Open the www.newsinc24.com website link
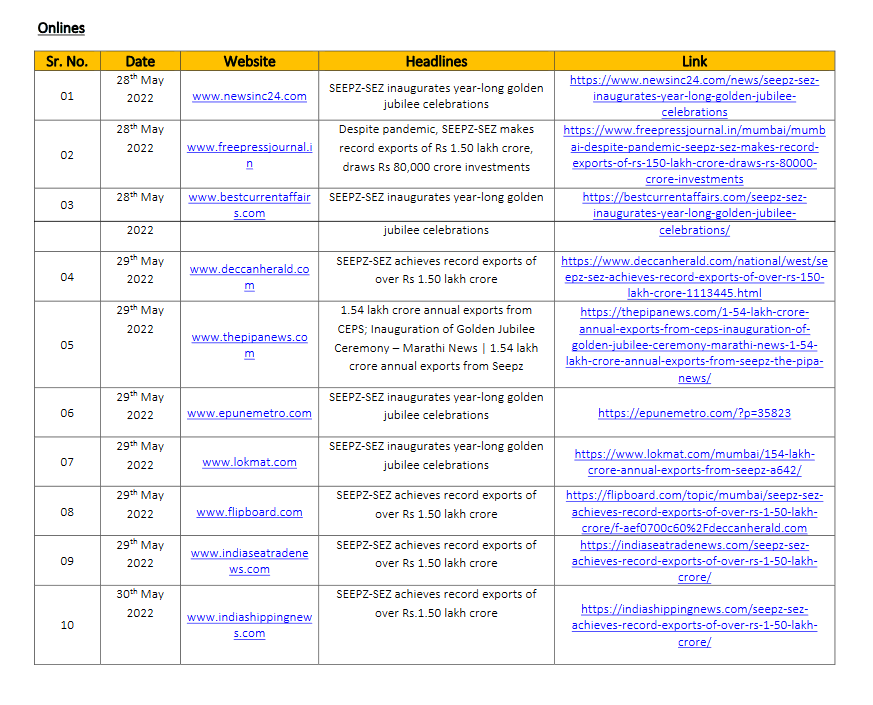Image resolution: width=873 pixels, height=705 pixels. 249,96
